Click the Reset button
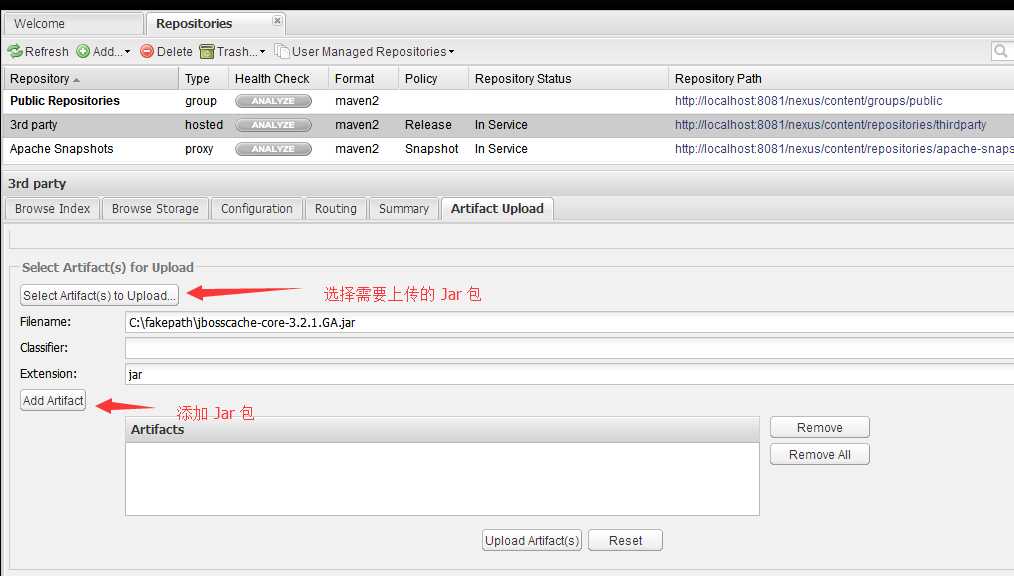The image size is (1014, 576). click(x=625, y=540)
